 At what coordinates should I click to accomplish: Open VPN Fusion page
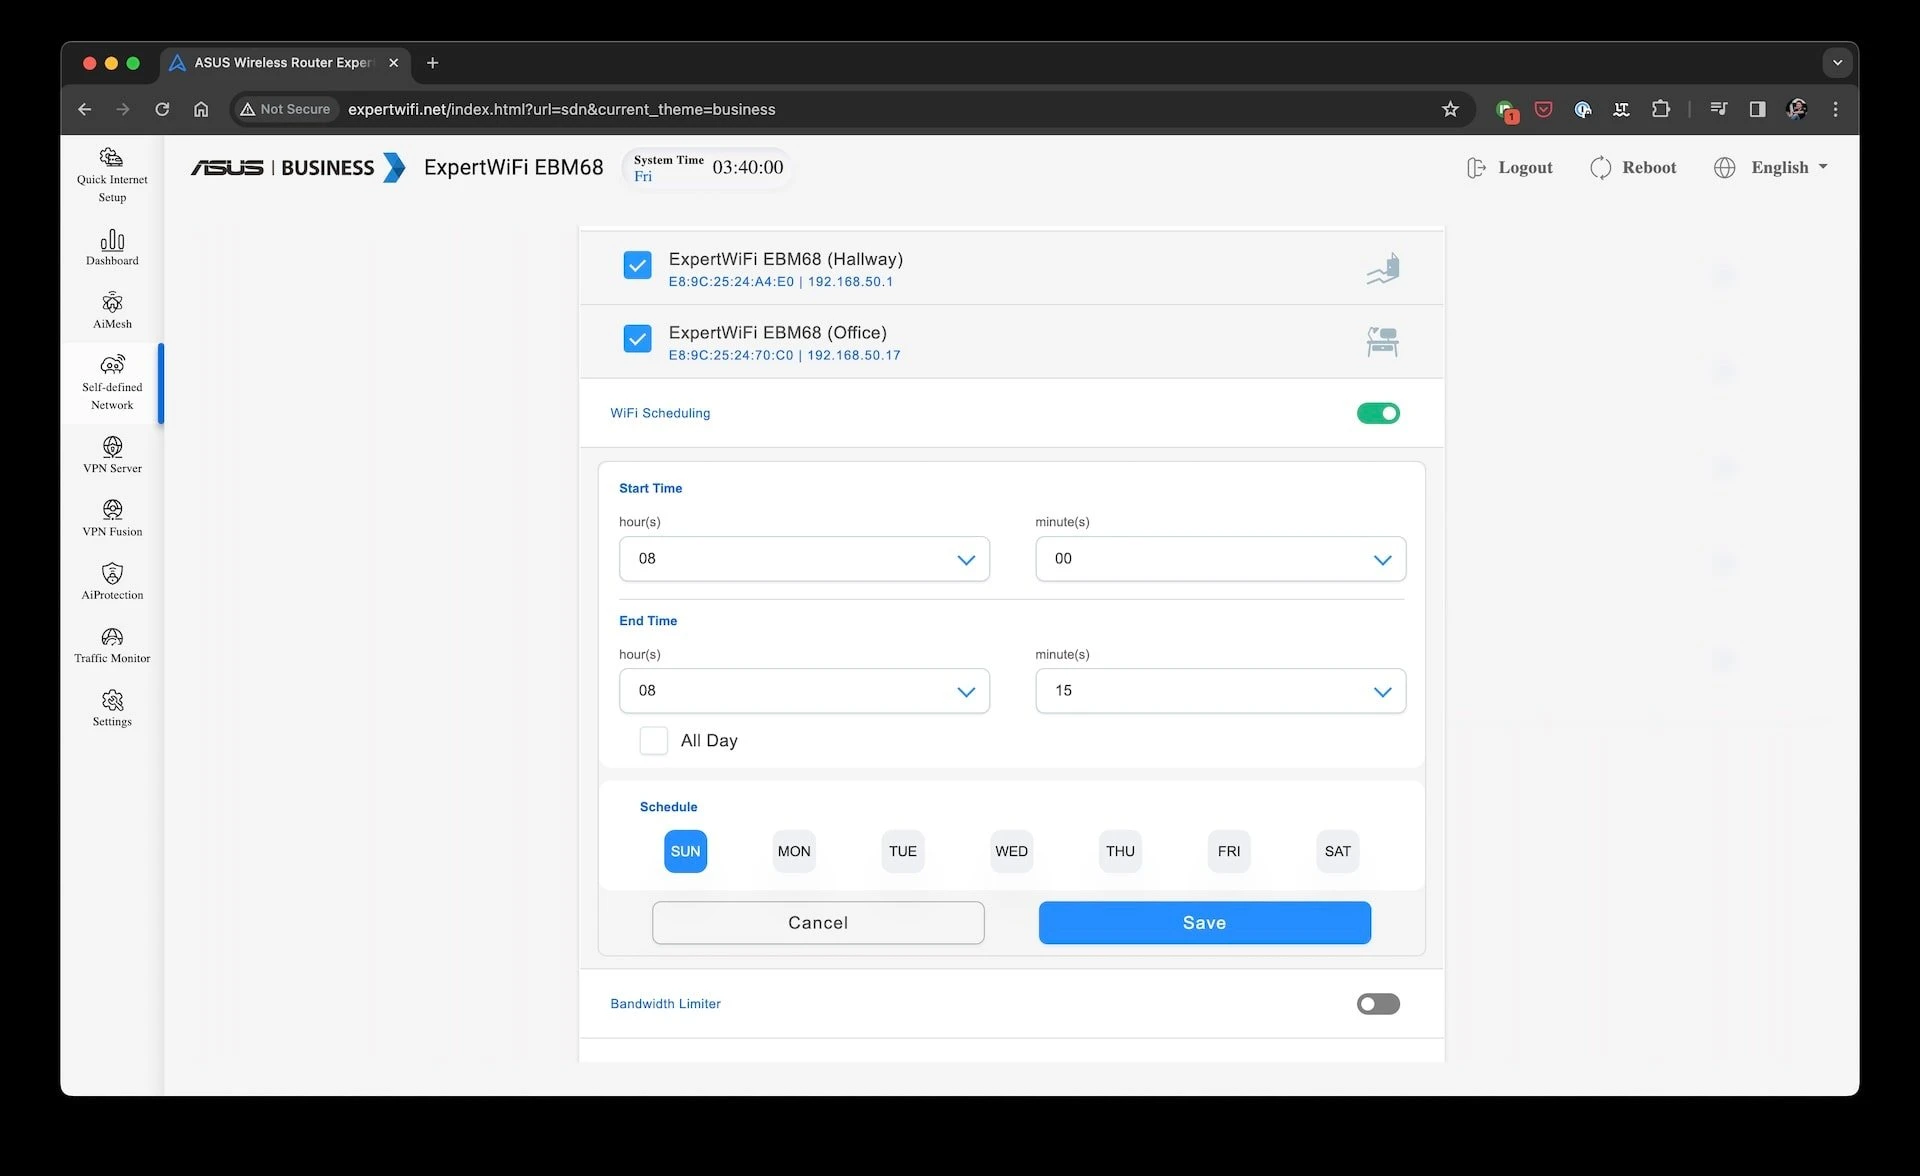tap(112, 517)
